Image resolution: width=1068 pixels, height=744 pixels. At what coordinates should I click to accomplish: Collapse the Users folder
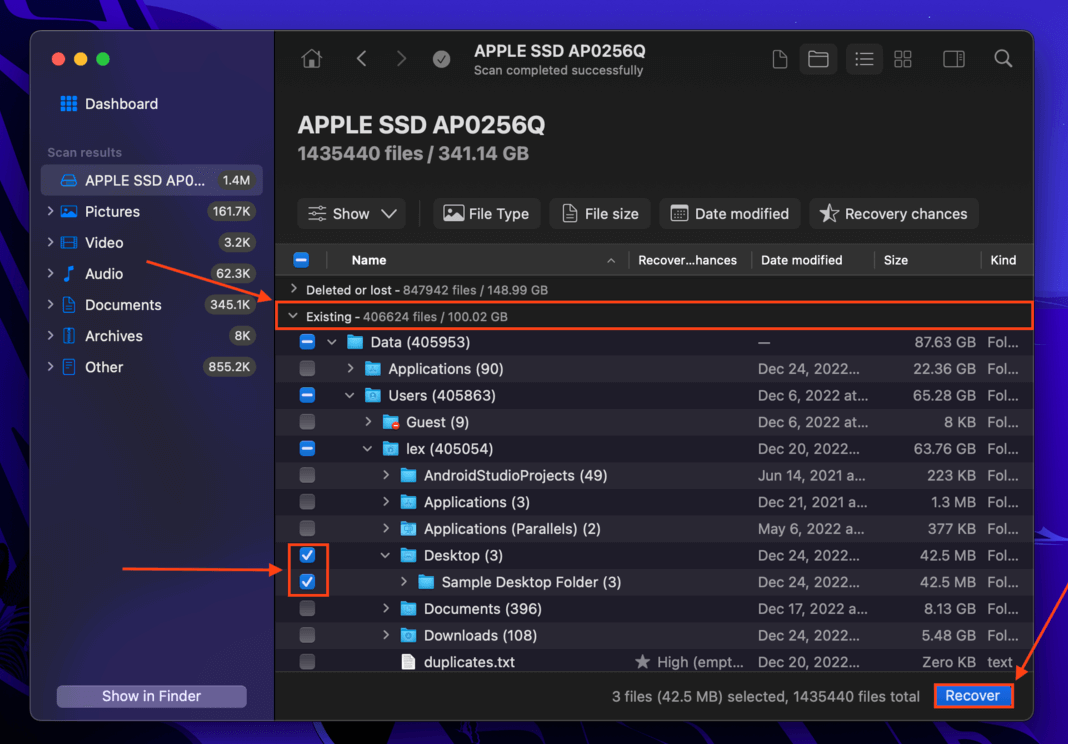click(349, 395)
